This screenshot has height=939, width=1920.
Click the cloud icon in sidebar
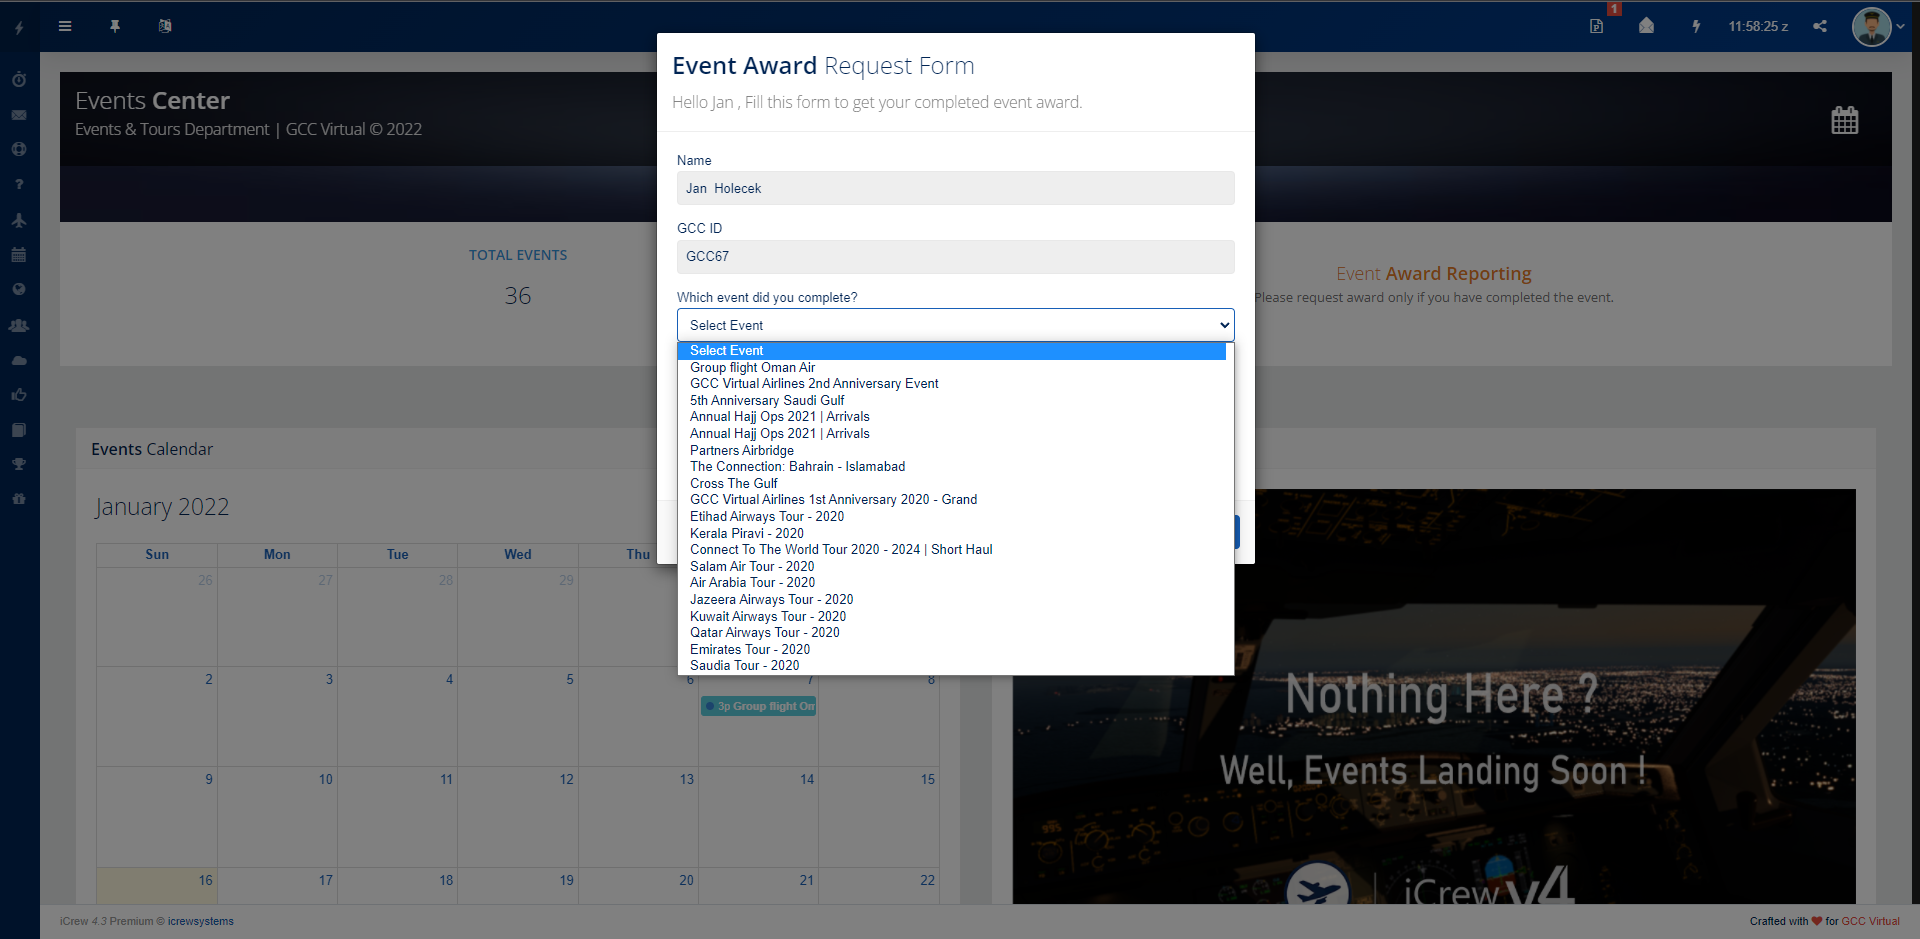click(x=19, y=360)
